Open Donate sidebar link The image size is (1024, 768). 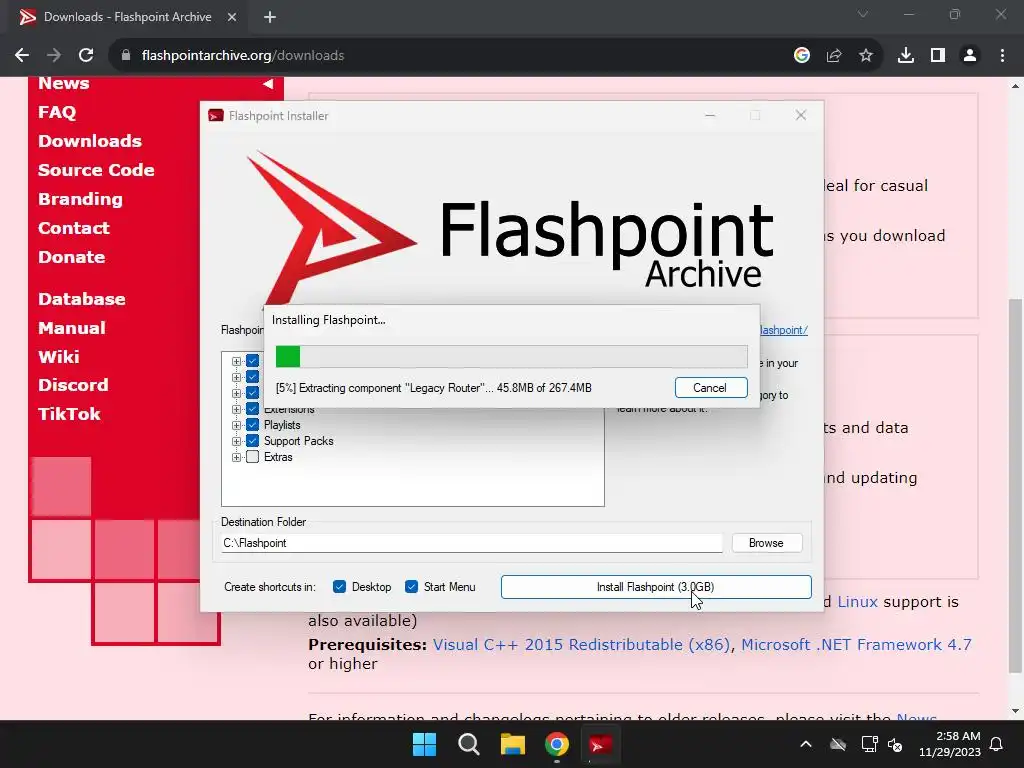[71, 257]
